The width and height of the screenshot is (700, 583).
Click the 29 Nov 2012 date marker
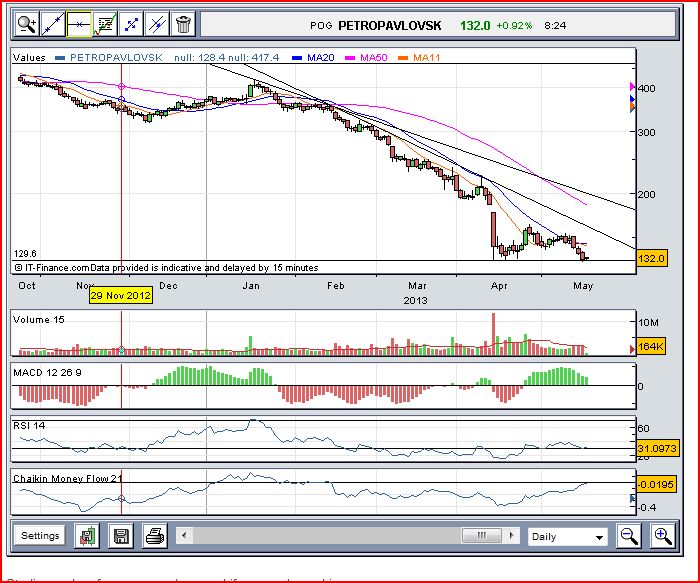[x=121, y=296]
